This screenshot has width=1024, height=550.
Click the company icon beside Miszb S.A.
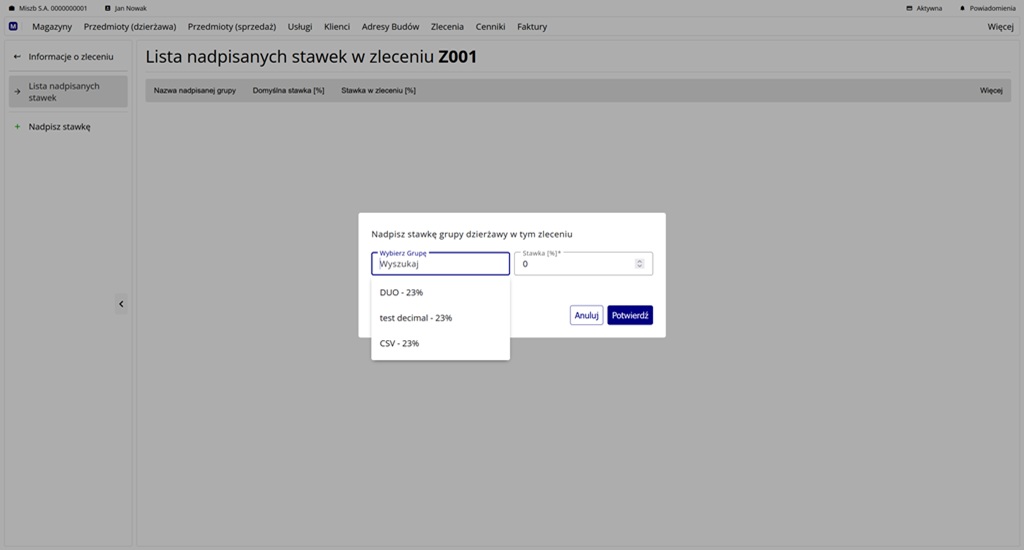(12, 8)
